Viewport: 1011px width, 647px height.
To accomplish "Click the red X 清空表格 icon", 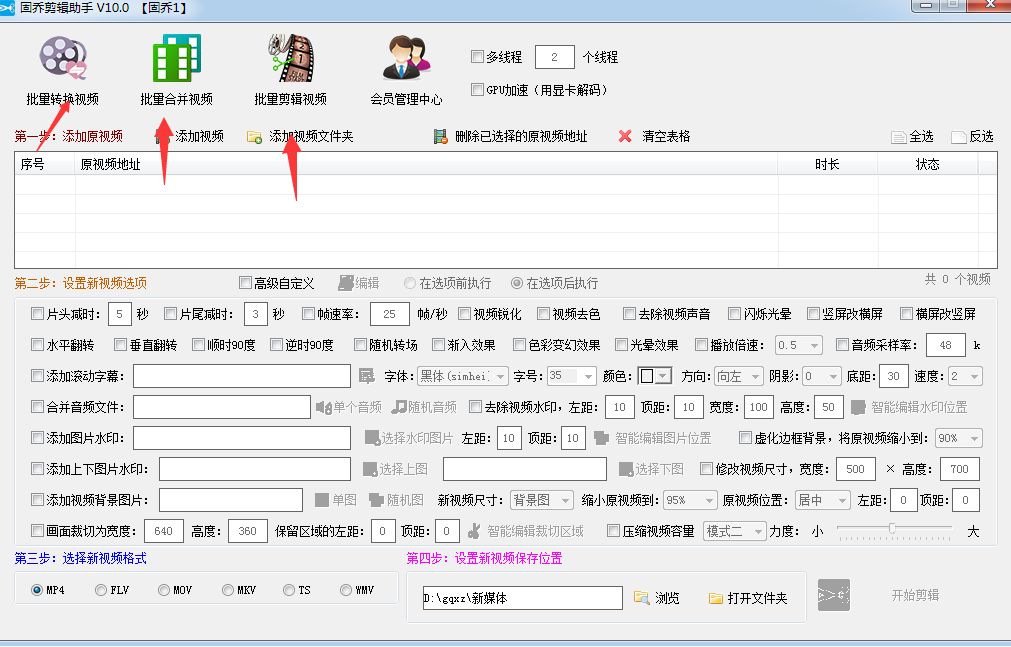I will (x=625, y=136).
